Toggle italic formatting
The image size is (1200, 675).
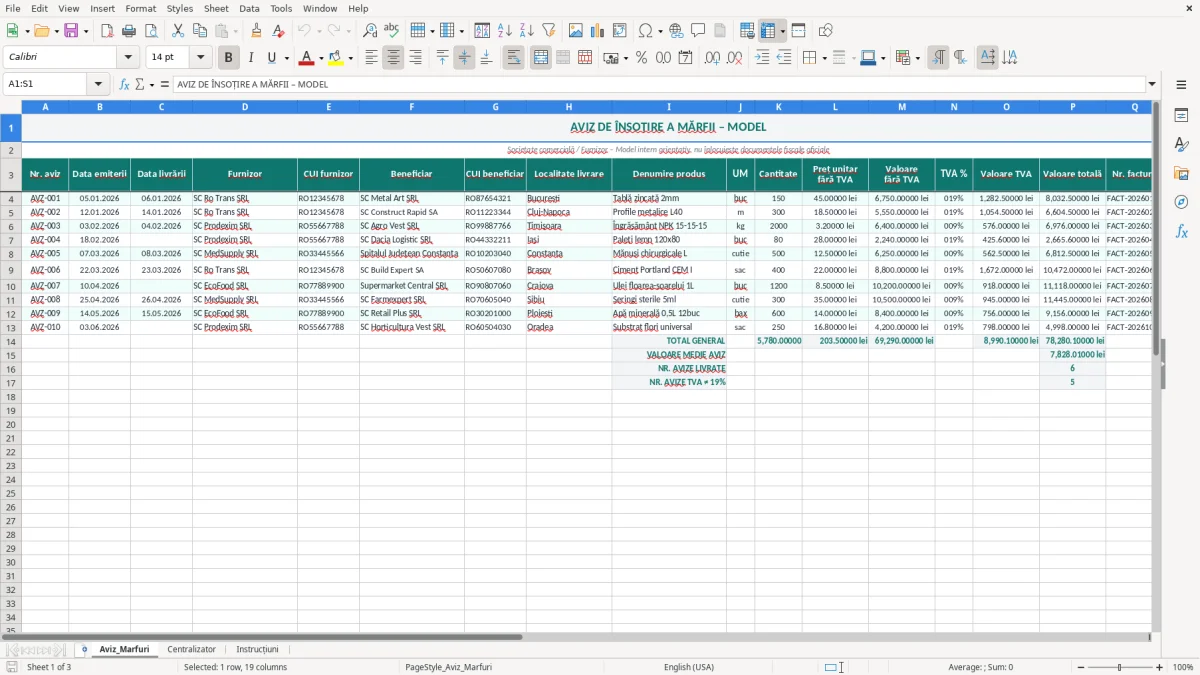(250, 58)
